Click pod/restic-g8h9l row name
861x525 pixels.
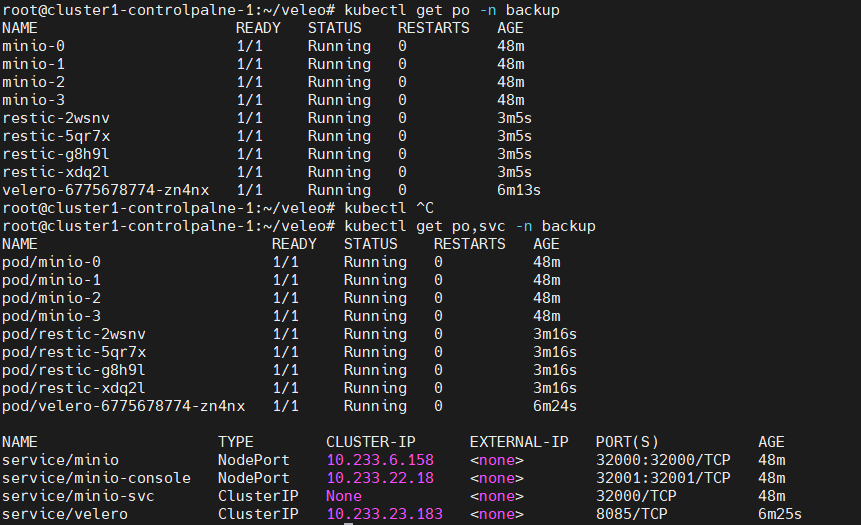(74, 370)
